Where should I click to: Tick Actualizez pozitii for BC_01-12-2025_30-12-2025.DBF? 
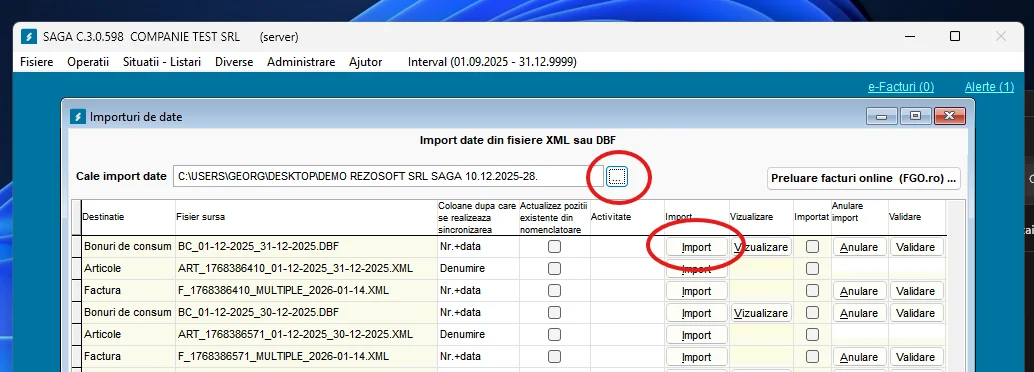[555, 313]
